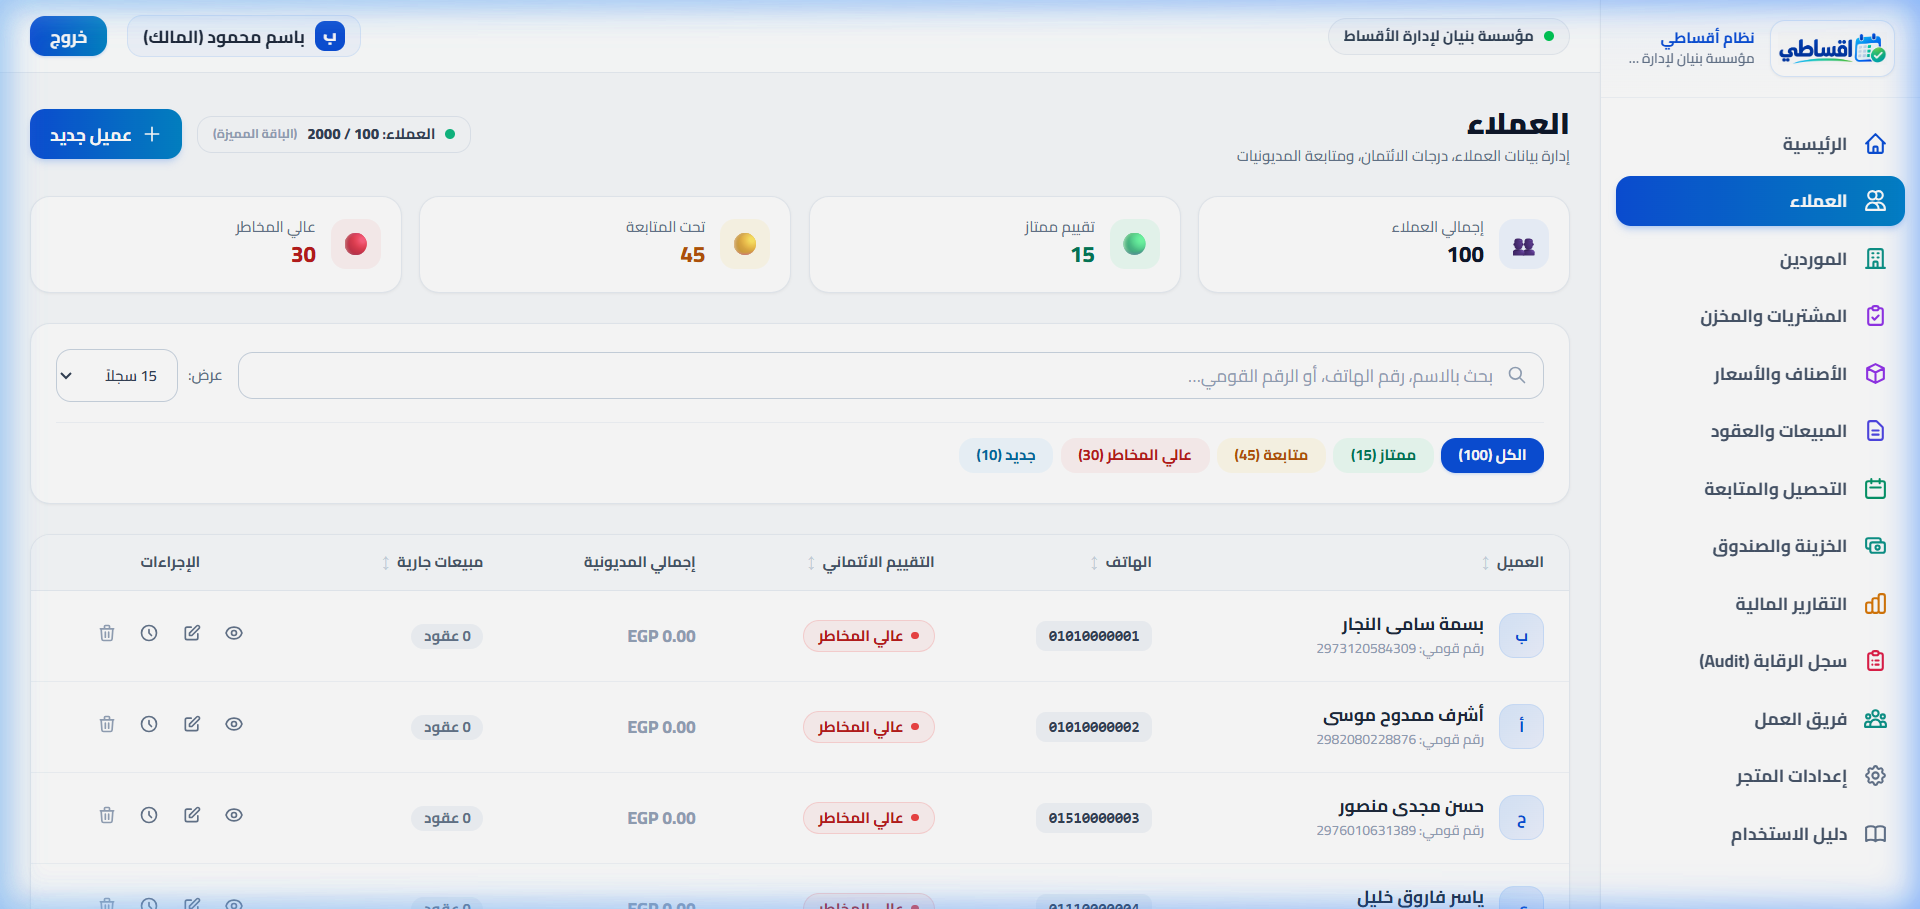Screen dimensions: 1920x909
Task: Open the عرض 15 سجل records dropdown
Action: [x=117, y=376]
